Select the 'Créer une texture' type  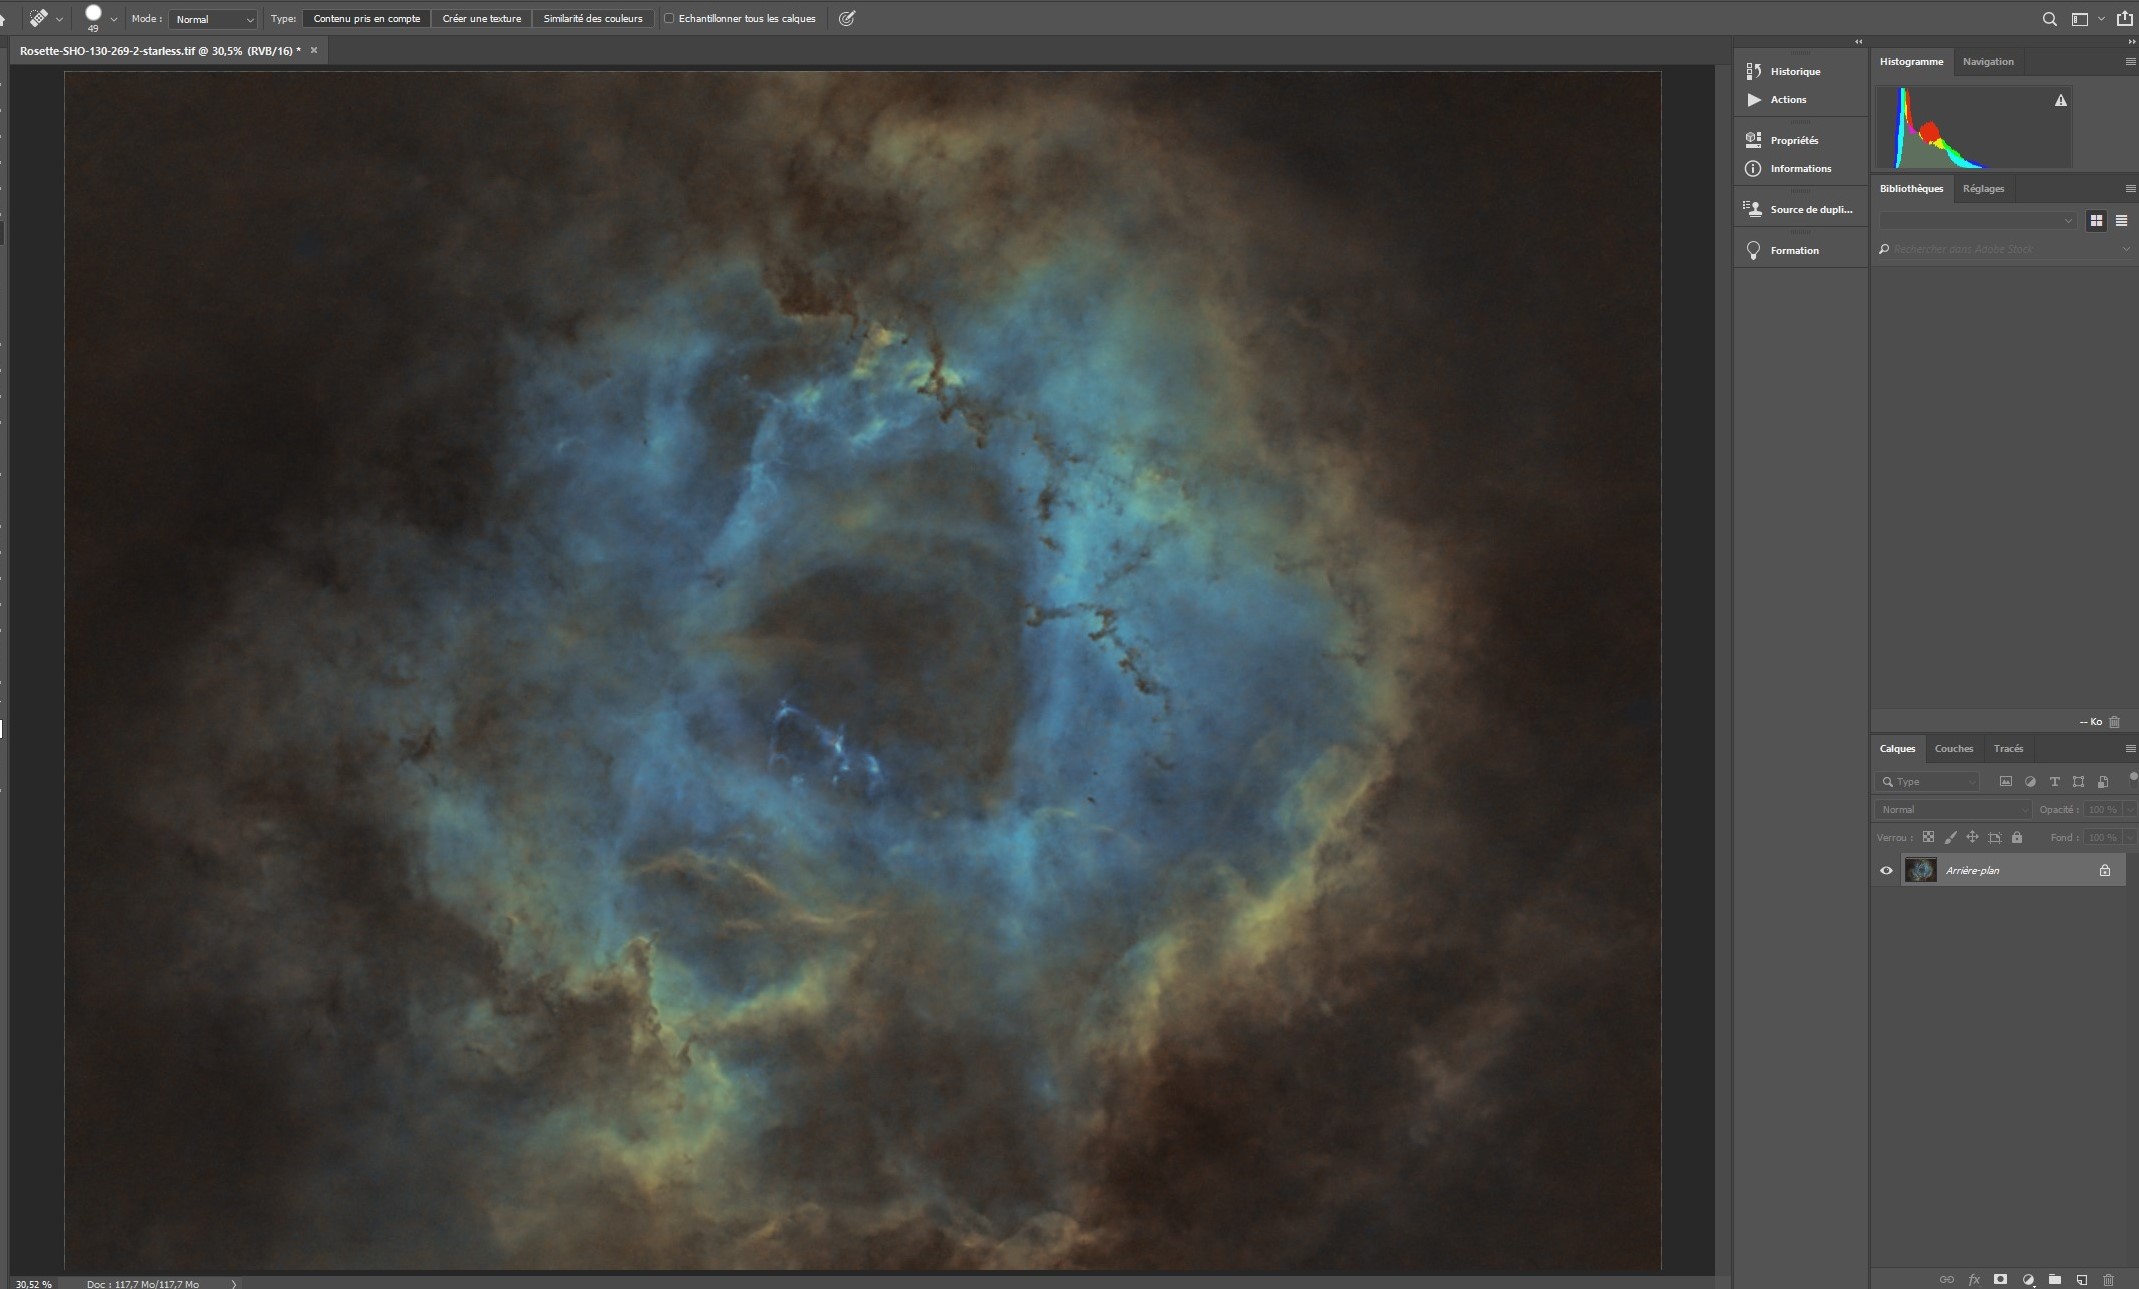482,18
